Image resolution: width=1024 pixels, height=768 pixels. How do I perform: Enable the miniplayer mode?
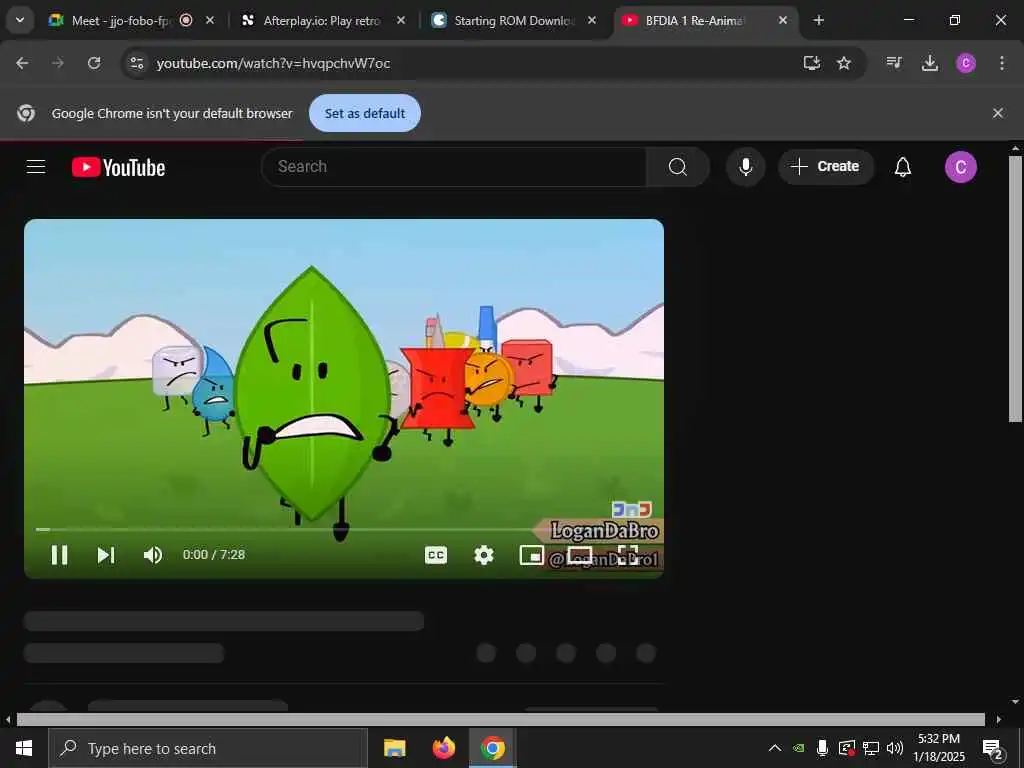(x=532, y=555)
